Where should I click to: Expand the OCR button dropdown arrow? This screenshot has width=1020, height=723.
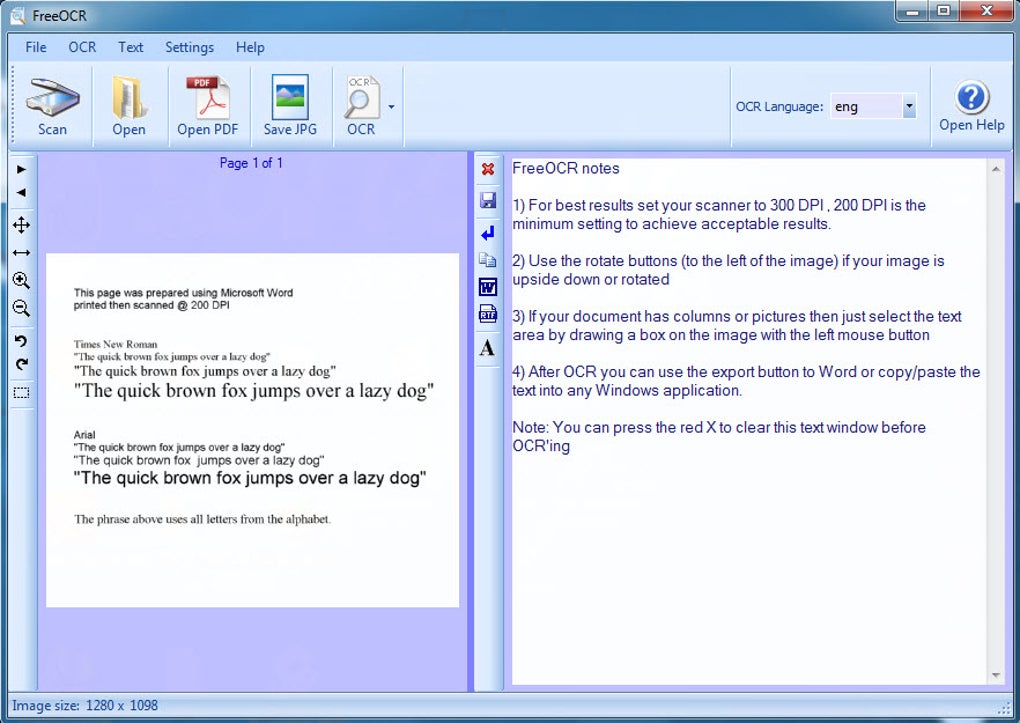[391, 107]
